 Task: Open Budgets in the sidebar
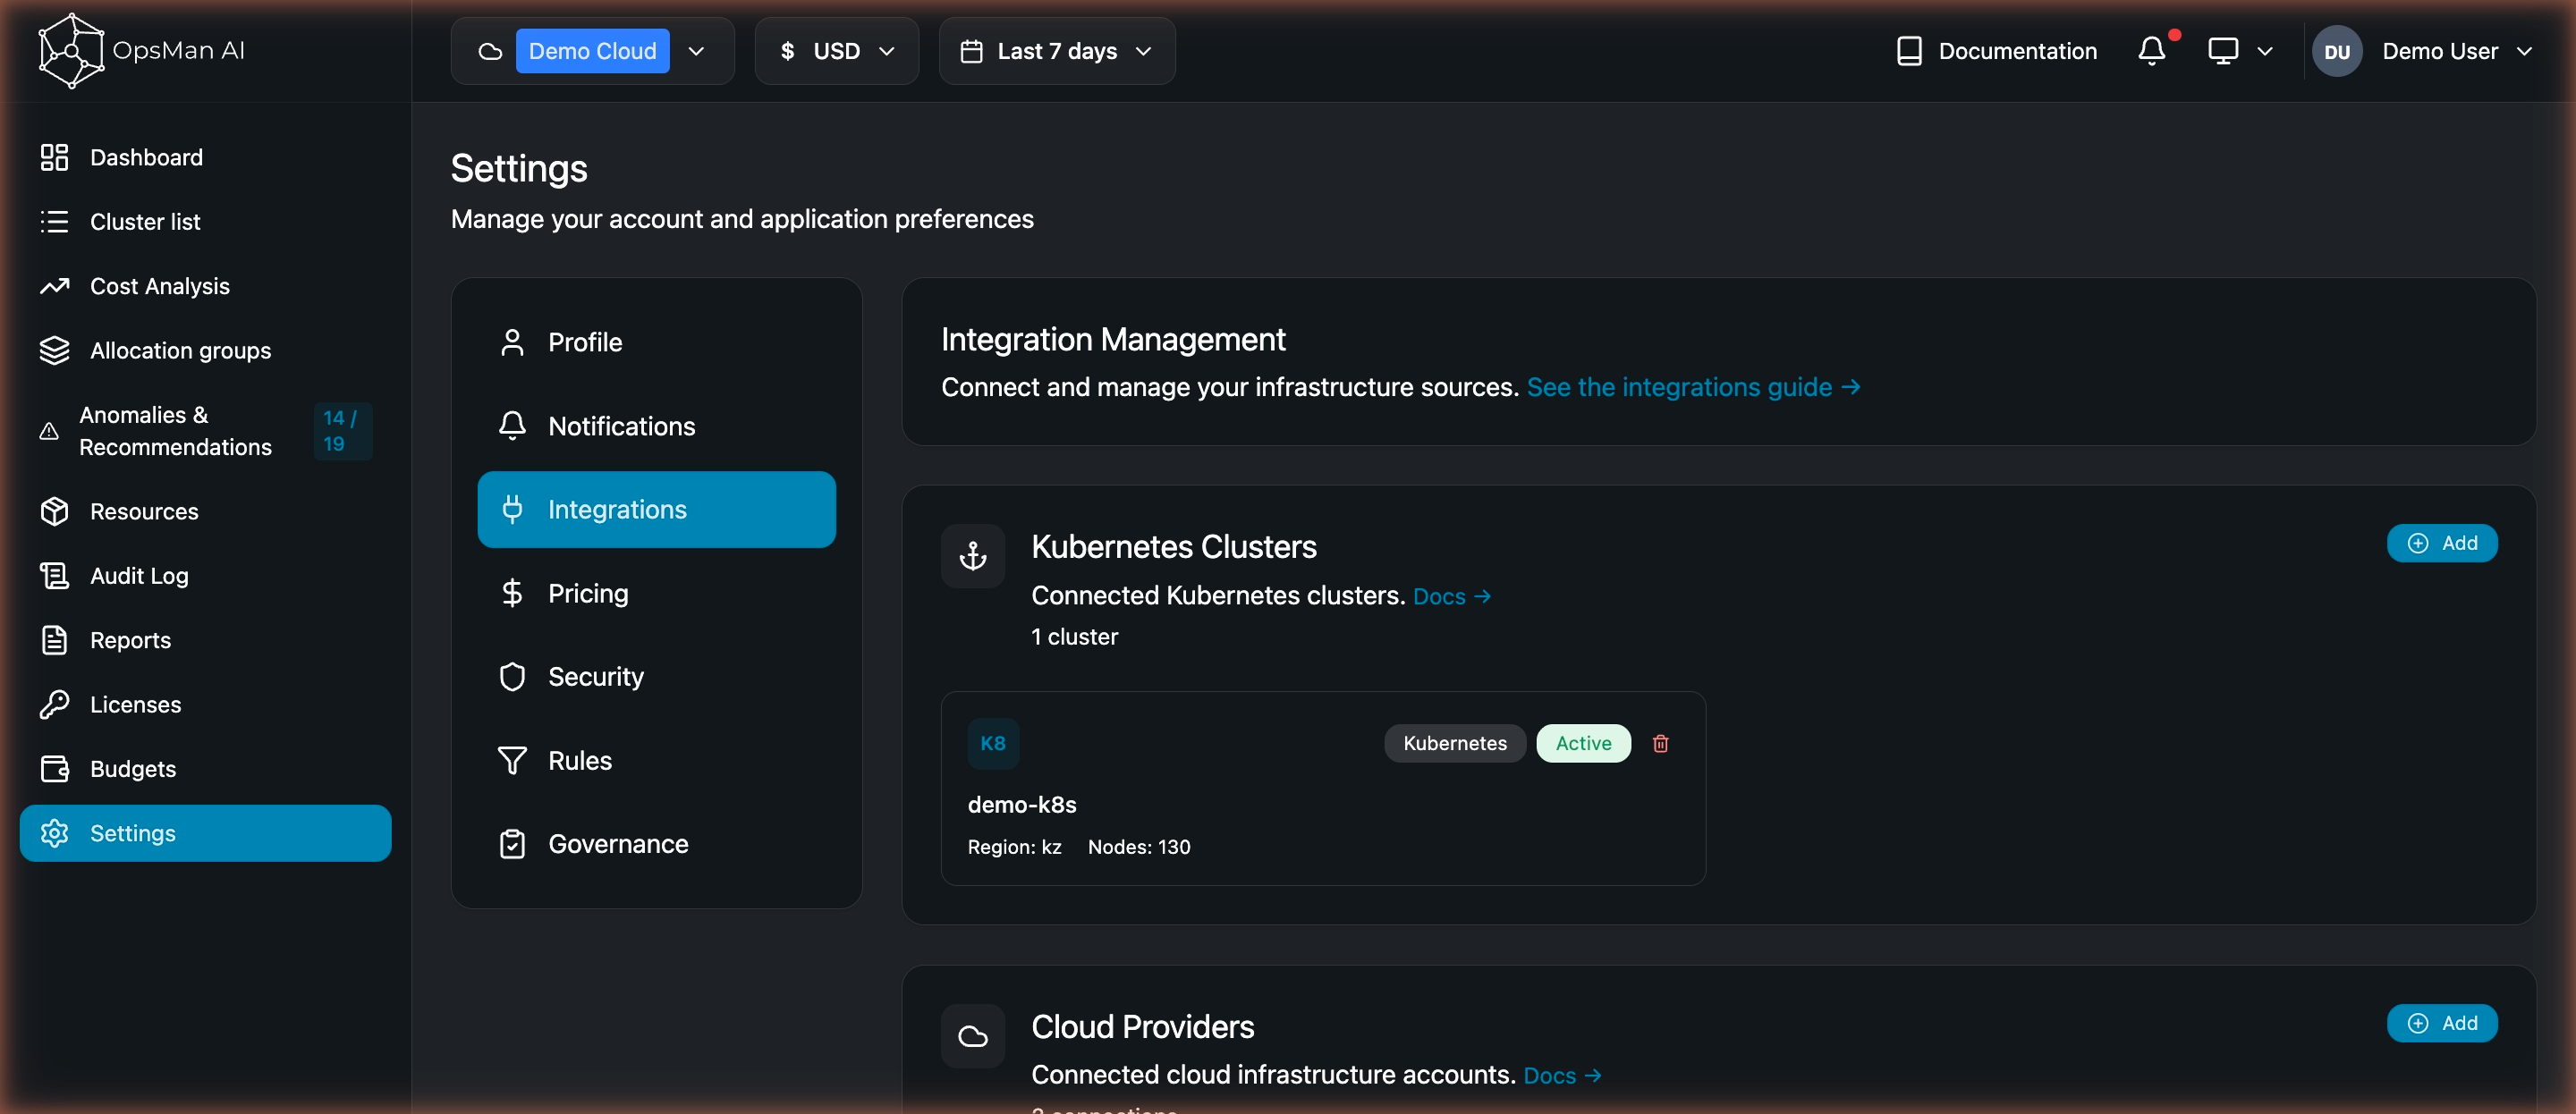(x=205, y=769)
